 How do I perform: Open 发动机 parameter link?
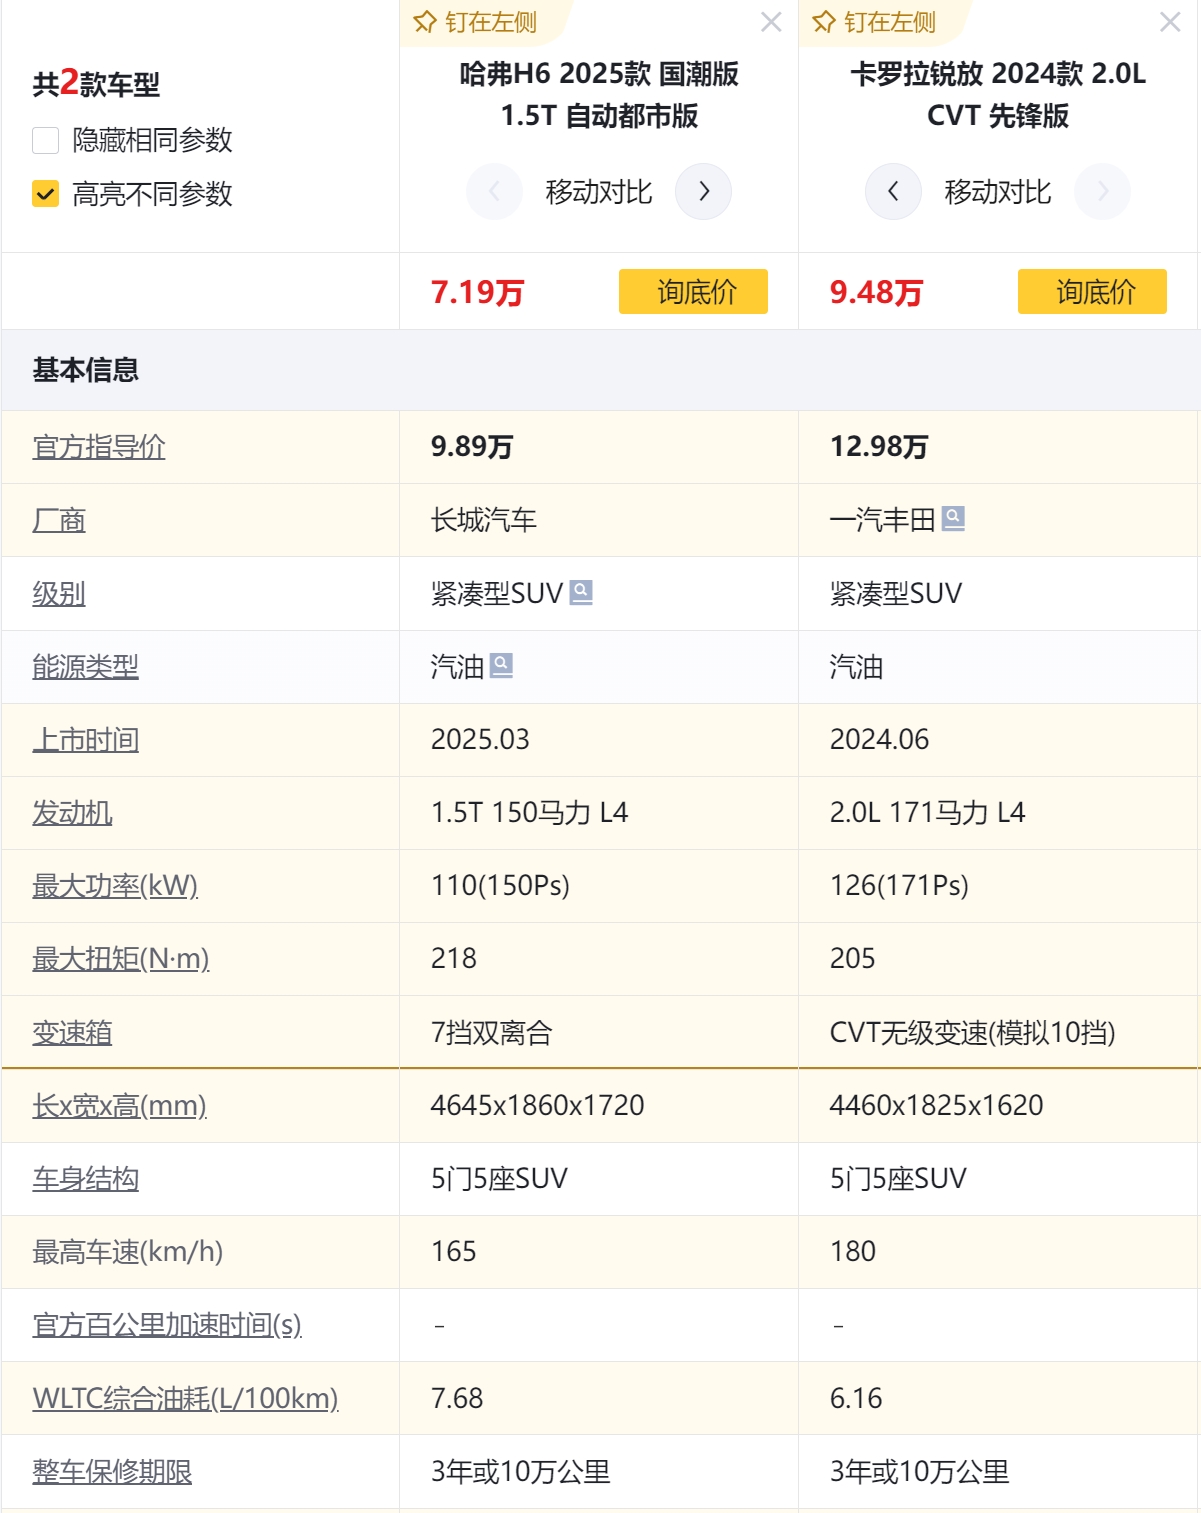pyautogui.click(x=72, y=812)
